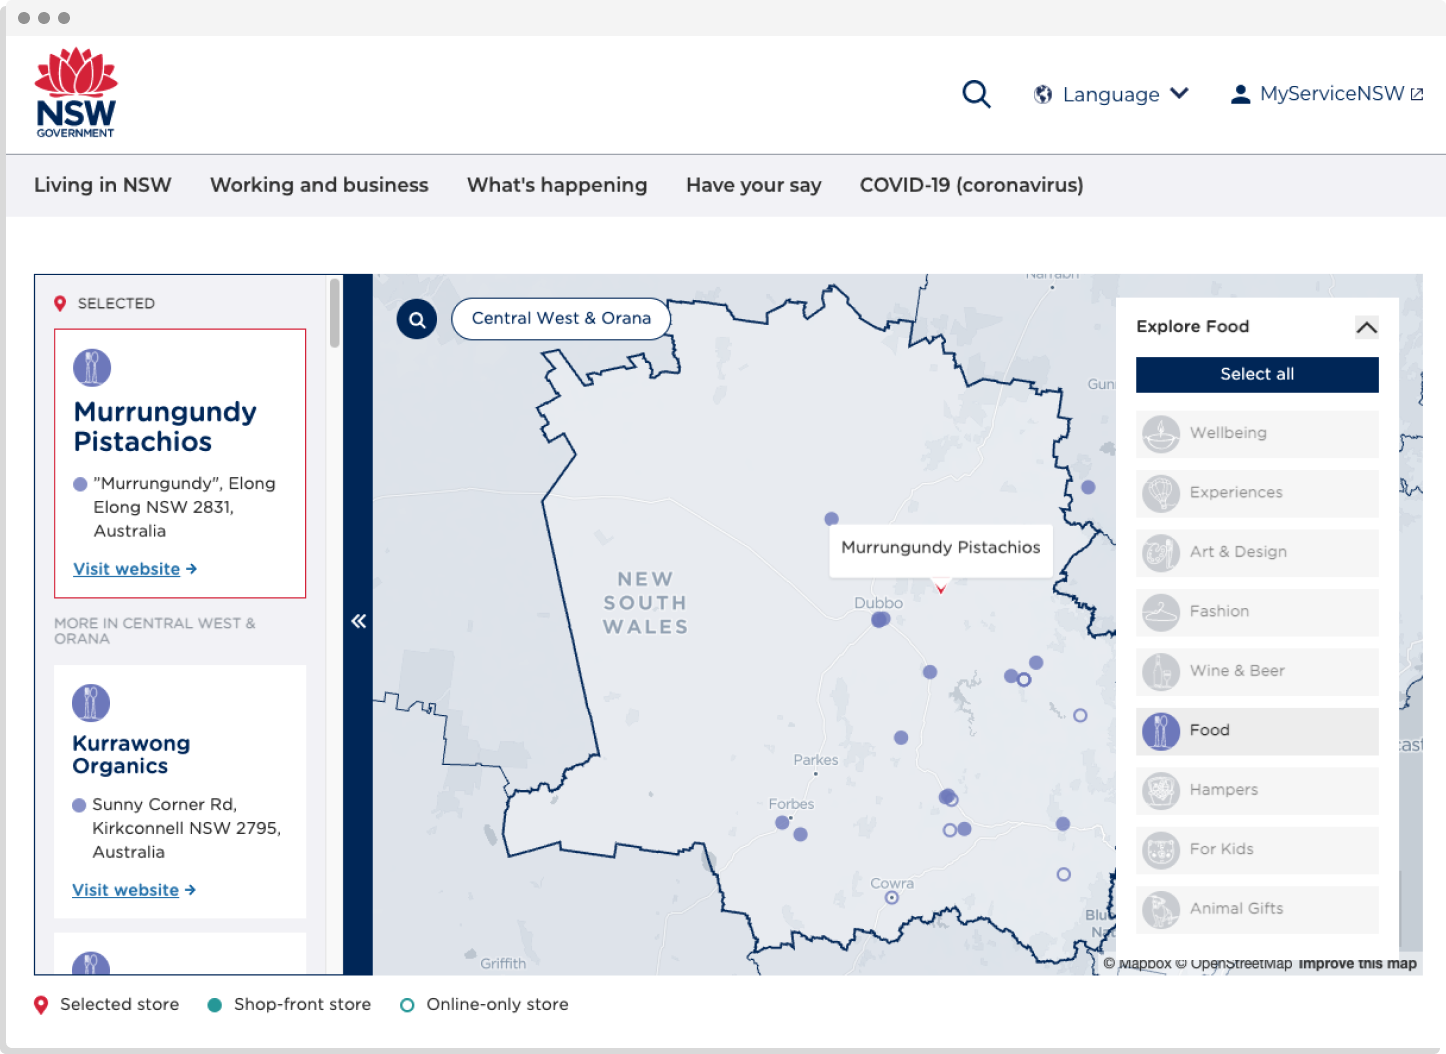Click the Murrungundy Pistachios food icon
Image resolution: width=1446 pixels, height=1054 pixels.
click(92, 368)
